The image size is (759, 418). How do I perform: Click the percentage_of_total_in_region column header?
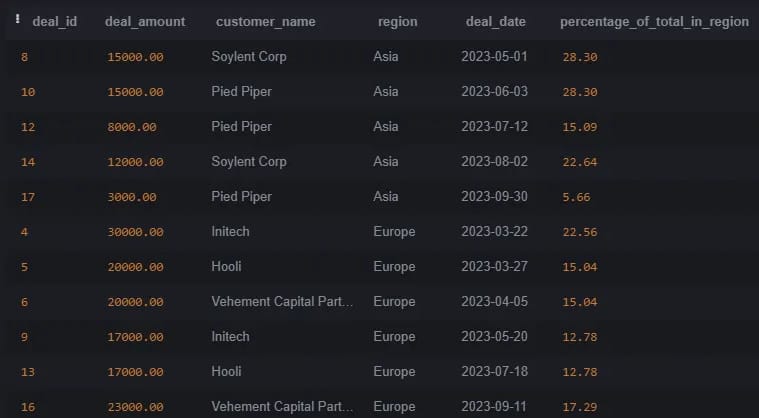coord(654,22)
